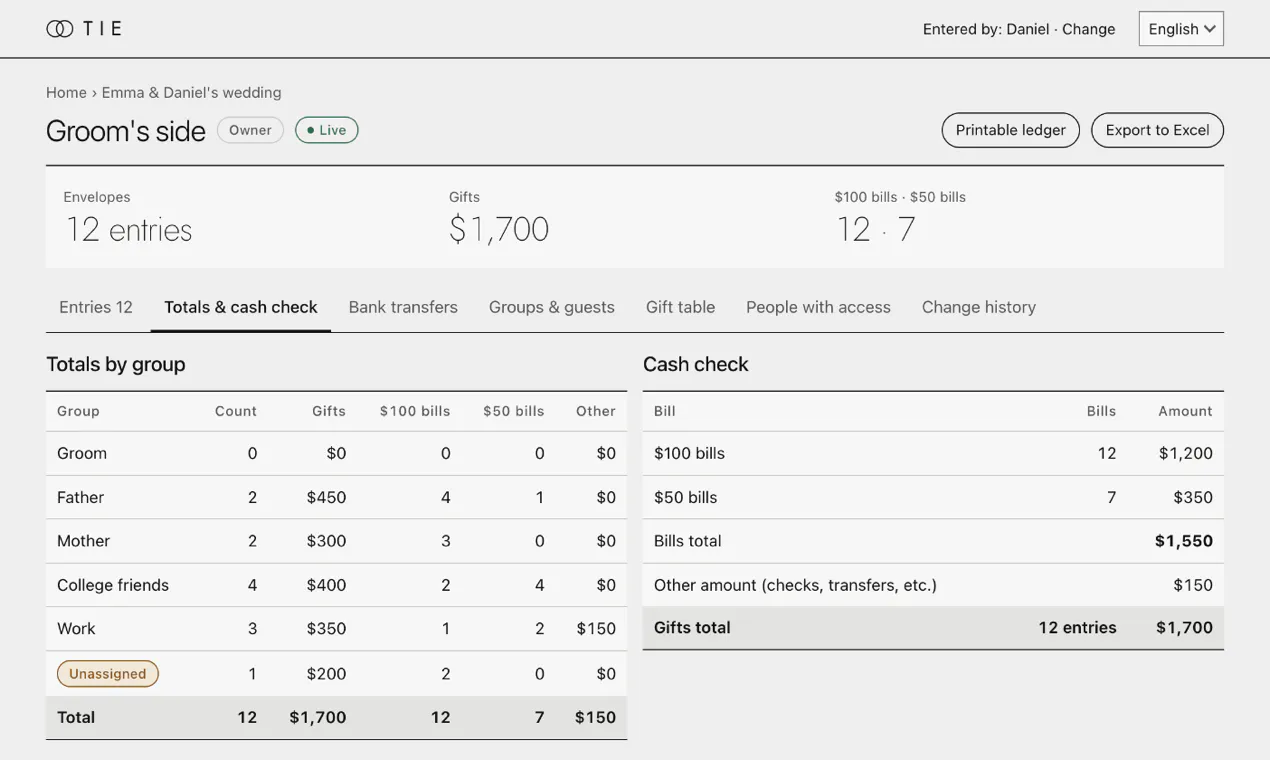This screenshot has height=760, width=1270.
Task: Click the TIE interlocking rings logo
Action: tap(59, 29)
